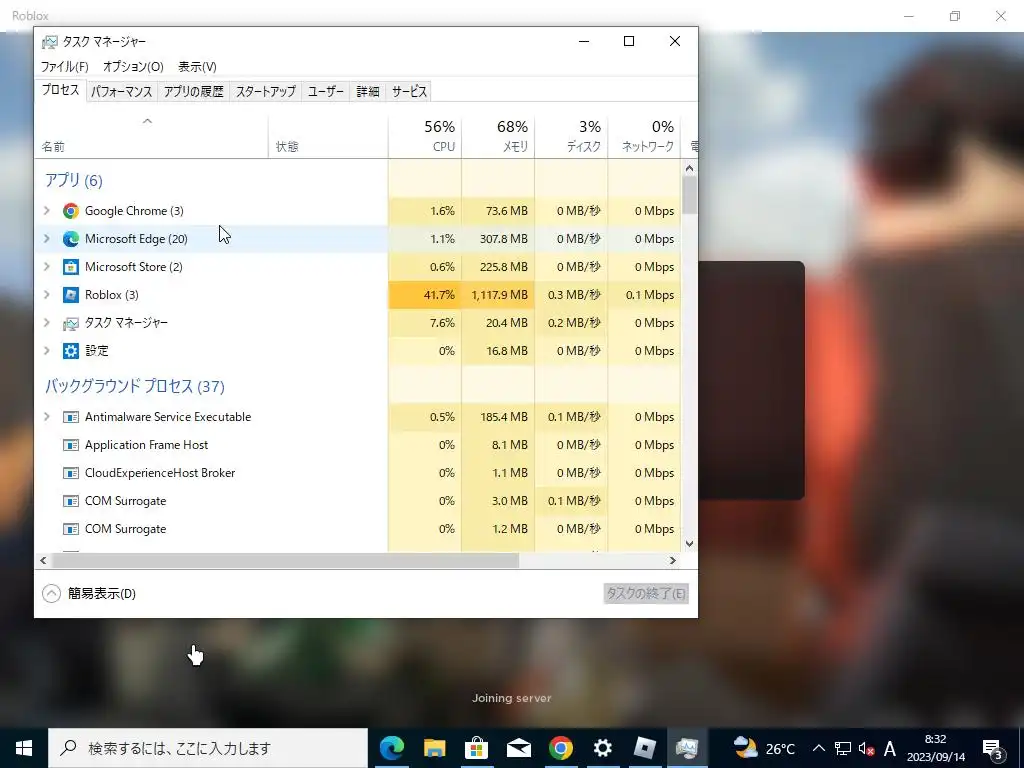Expand the Microsoft Edge (20) process group
1024x768 pixels.
(46, 239)
